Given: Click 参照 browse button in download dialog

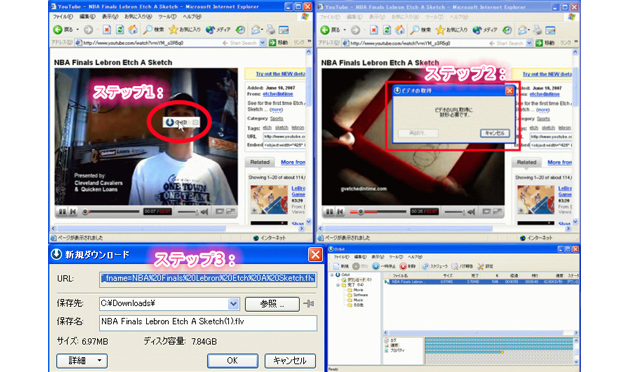Looking at the screenshot, I should point(272,304).
